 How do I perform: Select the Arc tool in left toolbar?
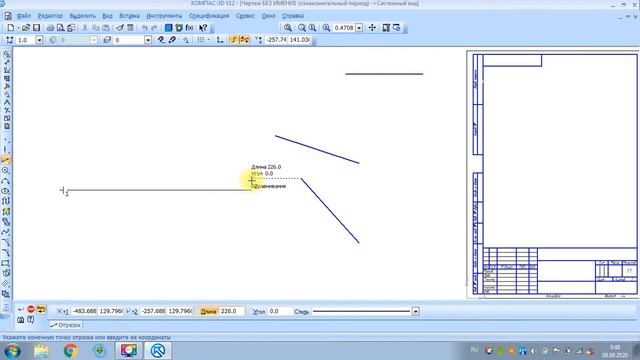click(5, 181)
